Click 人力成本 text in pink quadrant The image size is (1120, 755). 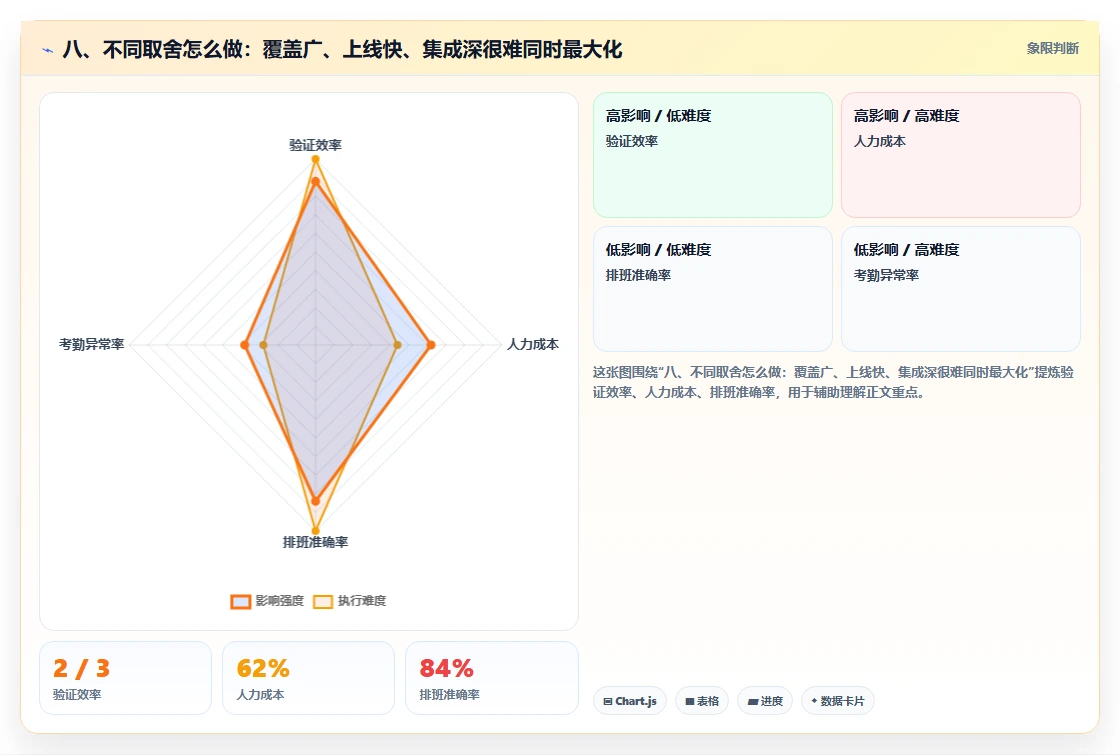[879, 141]
